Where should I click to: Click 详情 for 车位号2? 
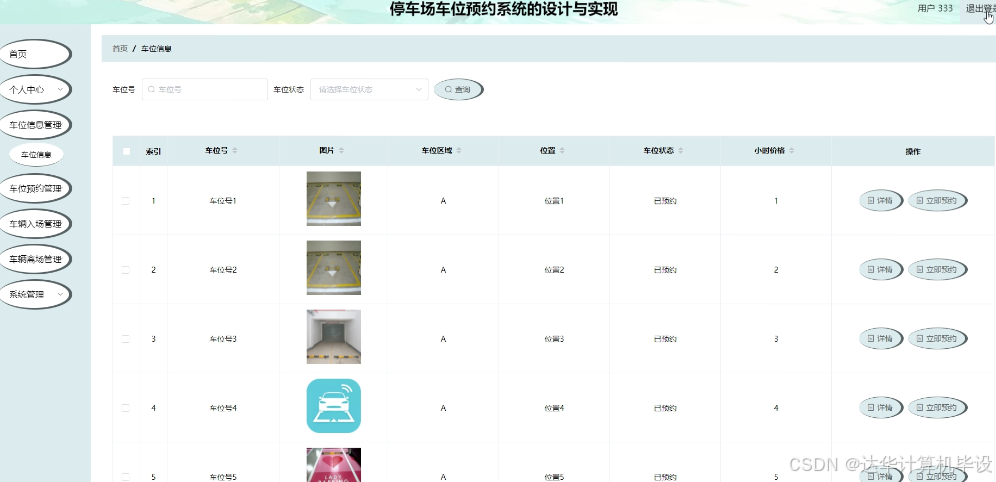(881, 270)
